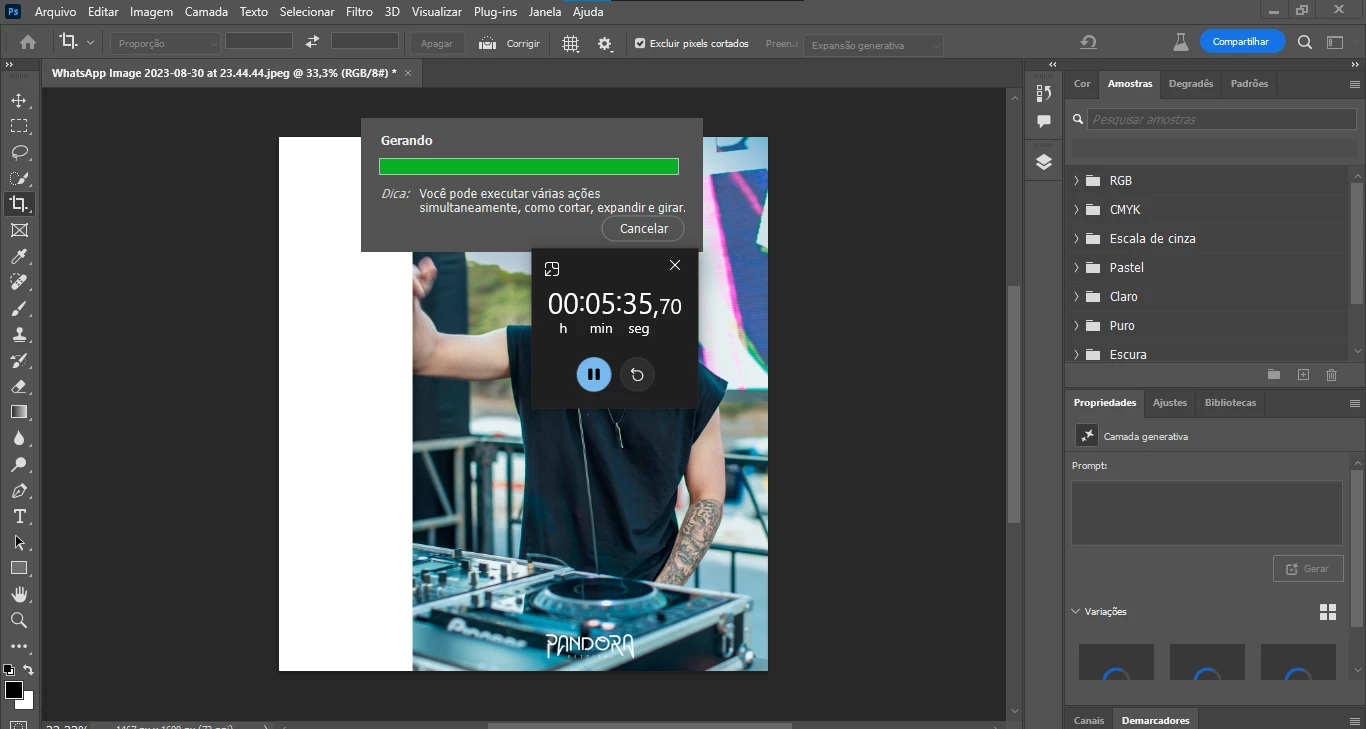Click the Compartilhar button

(1241, 42)
